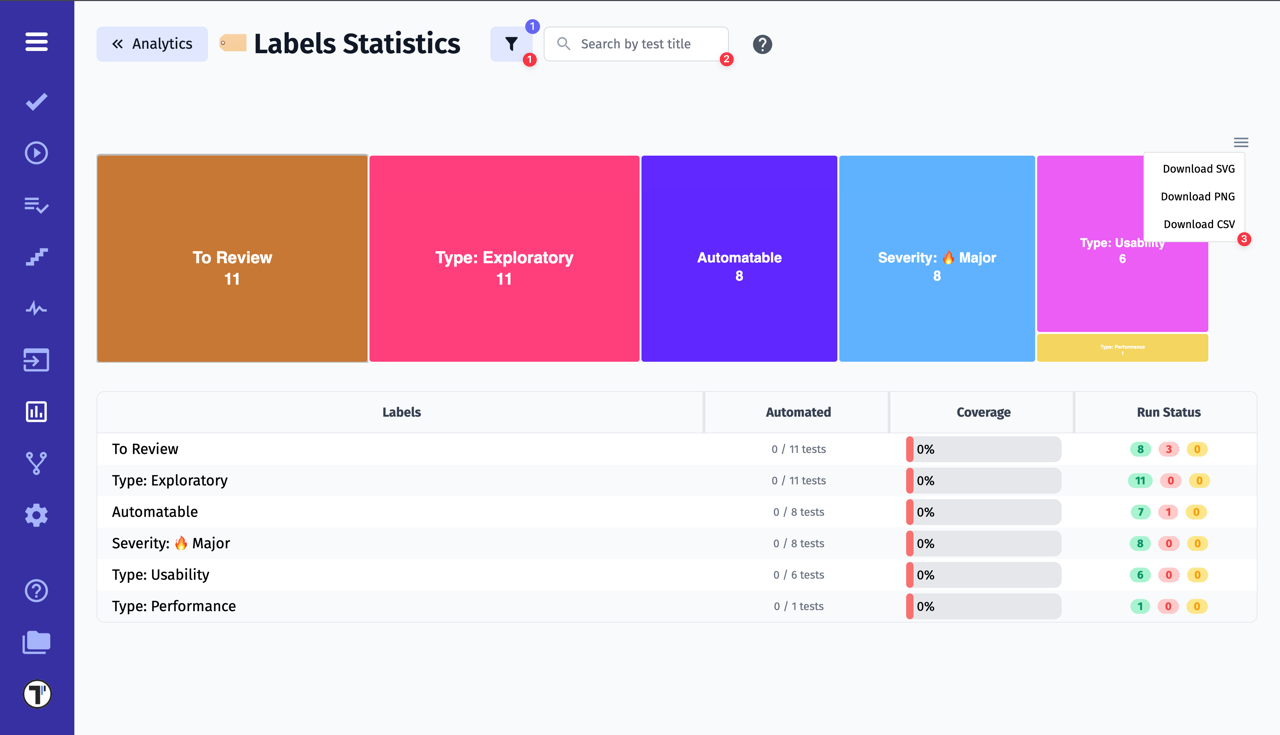Toggle the filter funnel button
Screen dimensions: 1280x735
coord(513,44)
